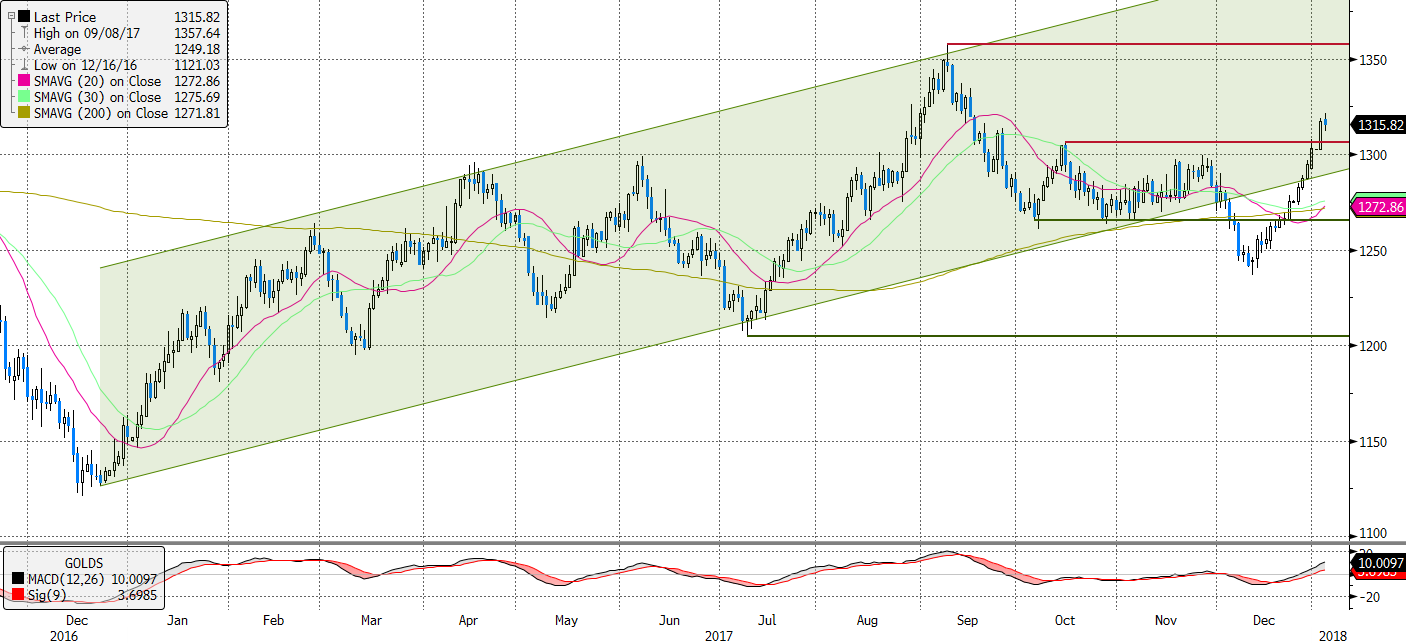This screenshot has height=643, width=1406.
Task: Click the 'Apr' x-axis label
Action: [x=468, y=620]
